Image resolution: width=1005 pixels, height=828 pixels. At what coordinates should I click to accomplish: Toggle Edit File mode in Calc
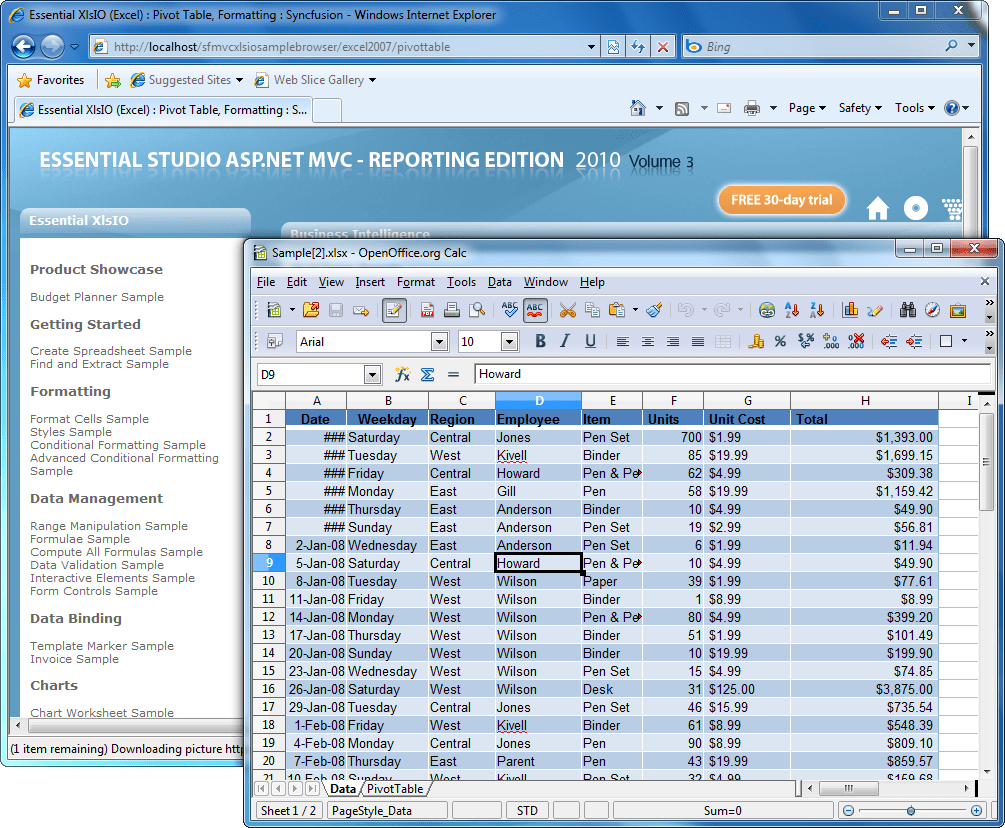pos(394,311)
